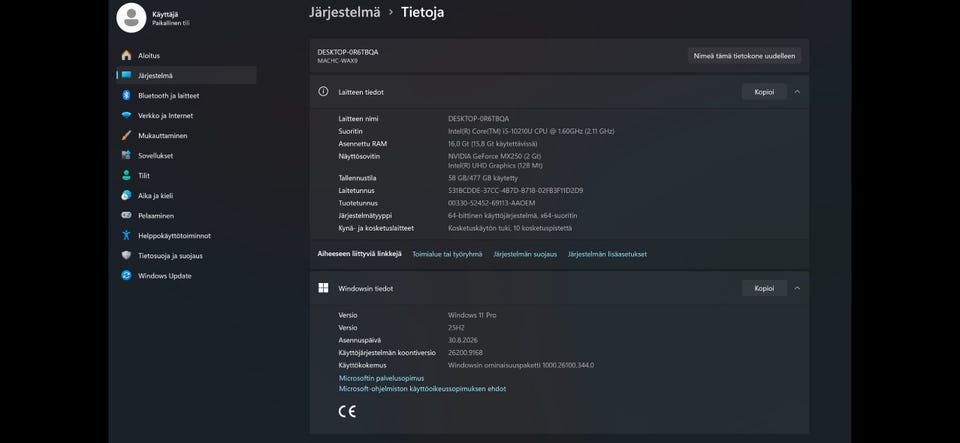Click Järjestelmä in the breadcrumb header
The width and height of the screenshot is (960, 443).
coord(345,12)
